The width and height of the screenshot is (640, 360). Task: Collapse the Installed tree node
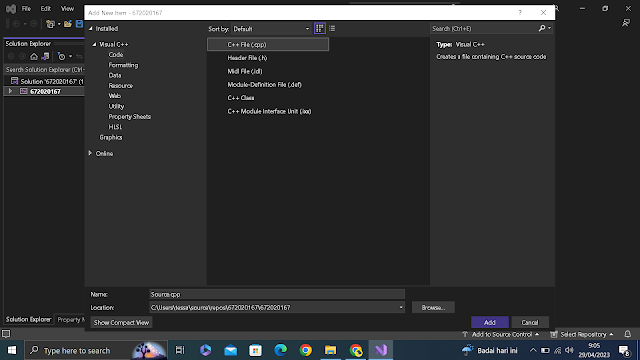pos(91,29)
